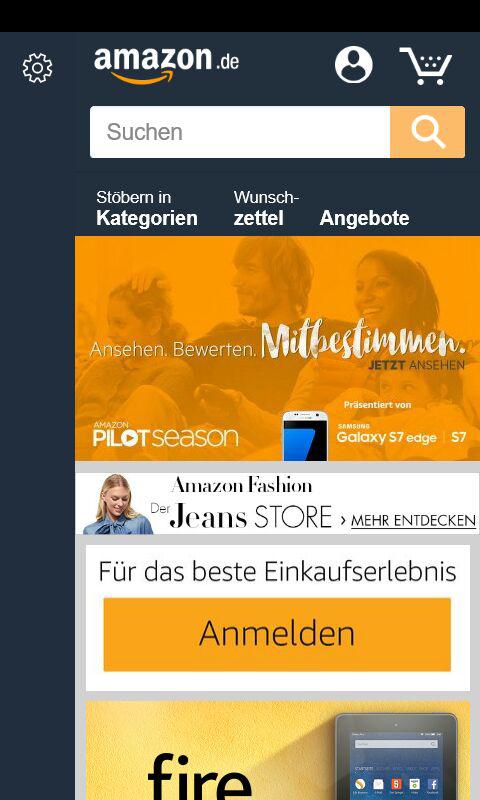The image size is (480, 800).
Task: Open Stöbern in Kategorien menu
Action: 147,209
